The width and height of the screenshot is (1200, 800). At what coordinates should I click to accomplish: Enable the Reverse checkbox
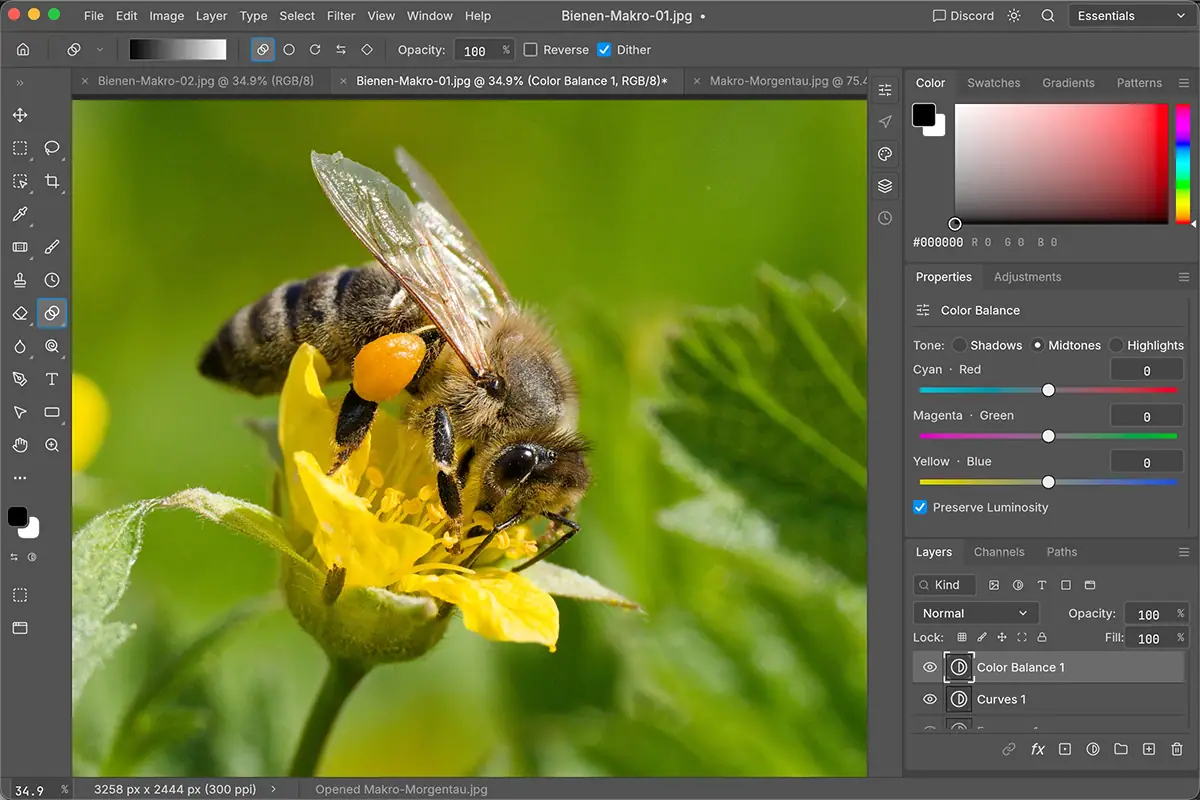531,49
